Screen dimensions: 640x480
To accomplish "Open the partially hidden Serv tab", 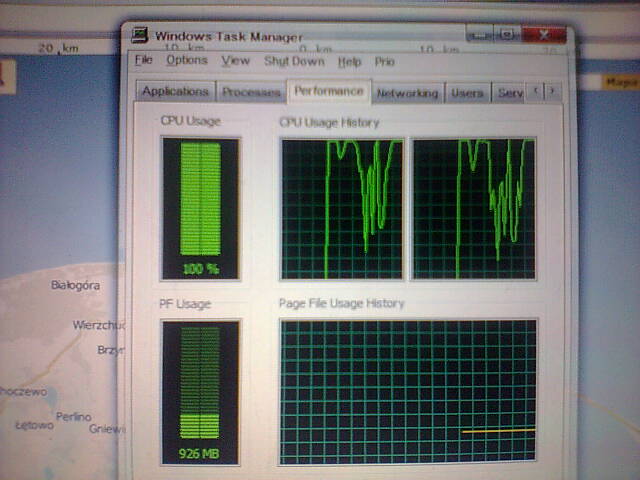I will click(x=509, y=93).
